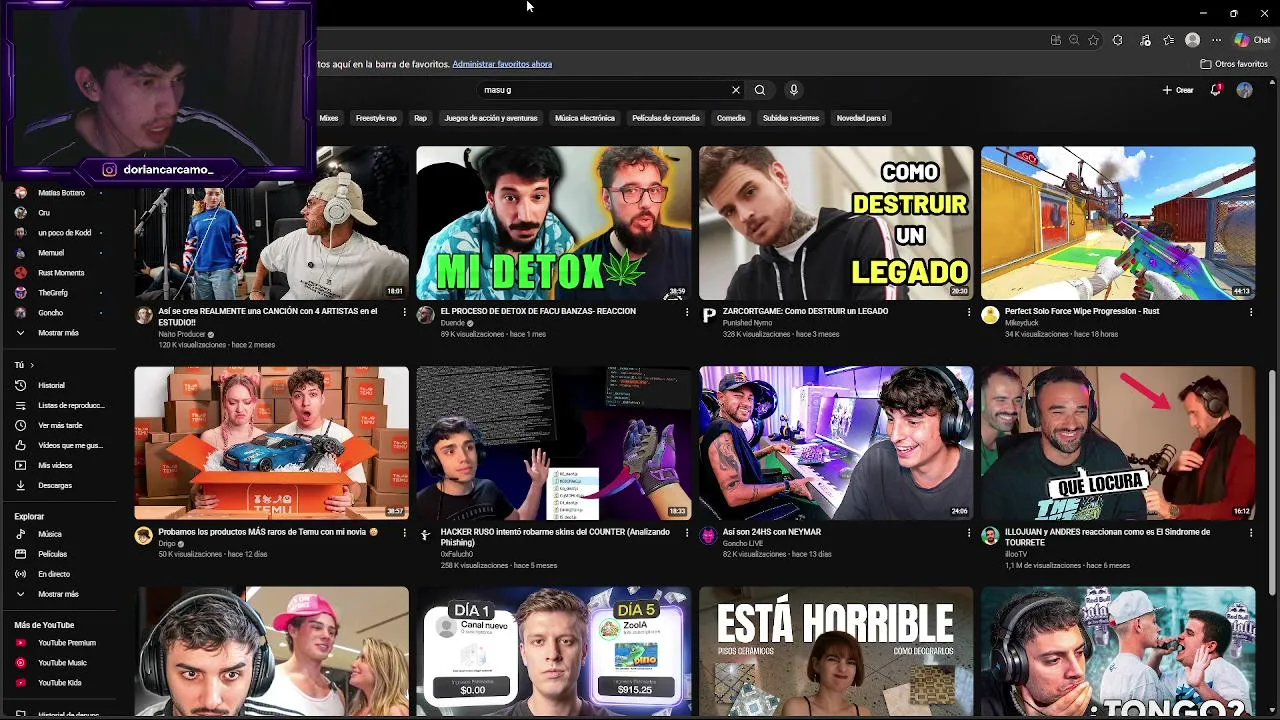
Task: Click the Crear button
Action: pyautogui.click(x=1178, y=90)
